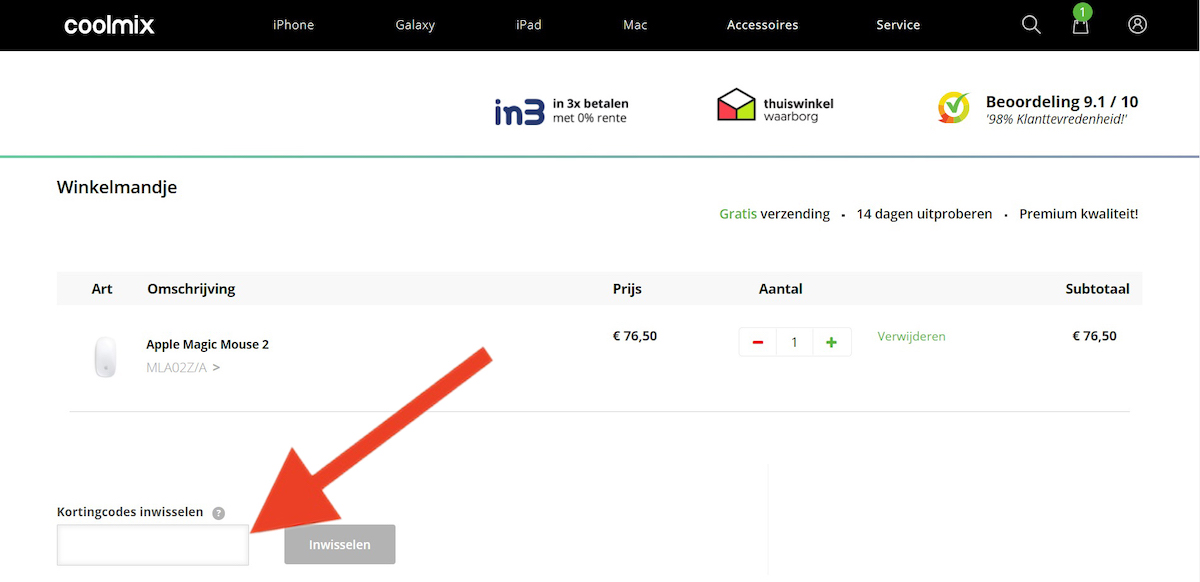The height and width of the screenshot is (582, 1200).
Task: Open the search magnifier icon
Action: [1031, 25]
